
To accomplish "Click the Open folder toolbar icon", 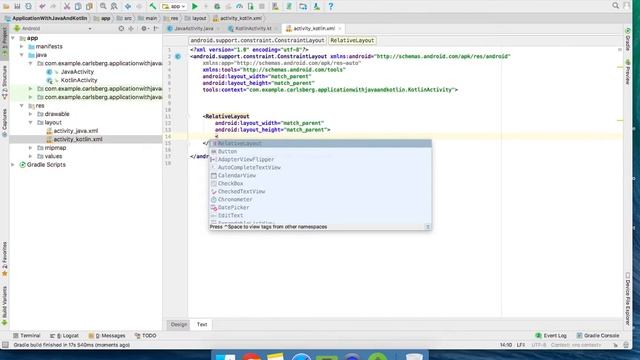I will click(x=6, y=6).
